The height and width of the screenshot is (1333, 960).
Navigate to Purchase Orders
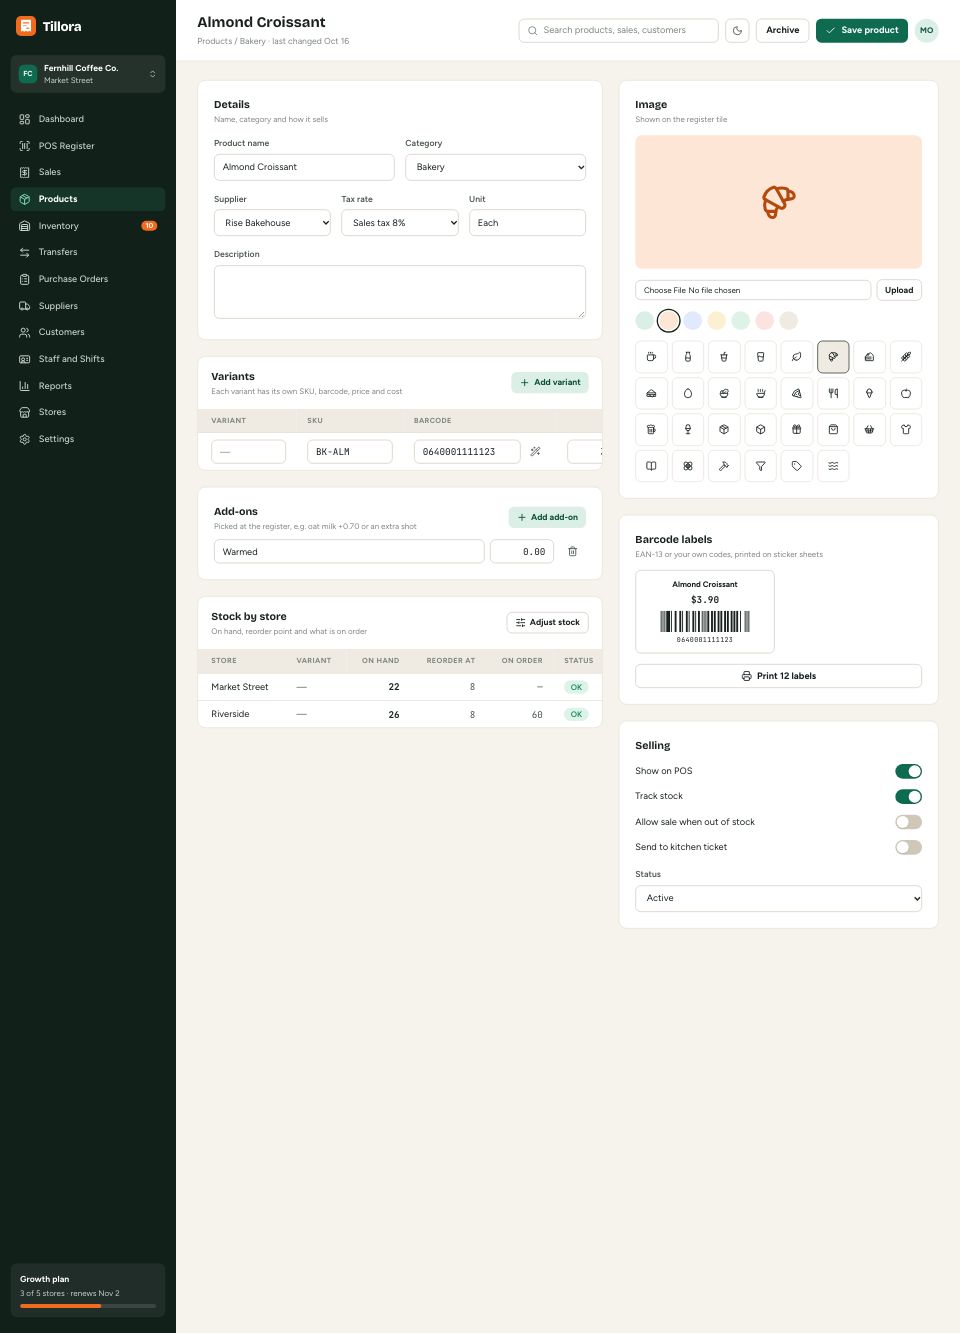pyautogui.click(x=88, y=279)
